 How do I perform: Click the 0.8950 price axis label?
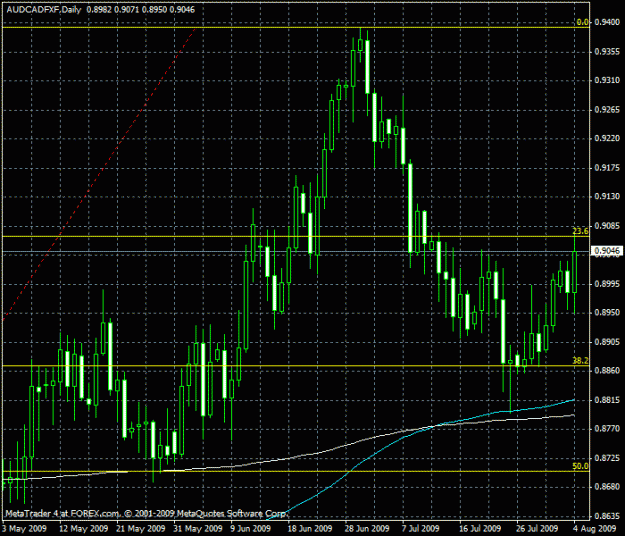607,313
